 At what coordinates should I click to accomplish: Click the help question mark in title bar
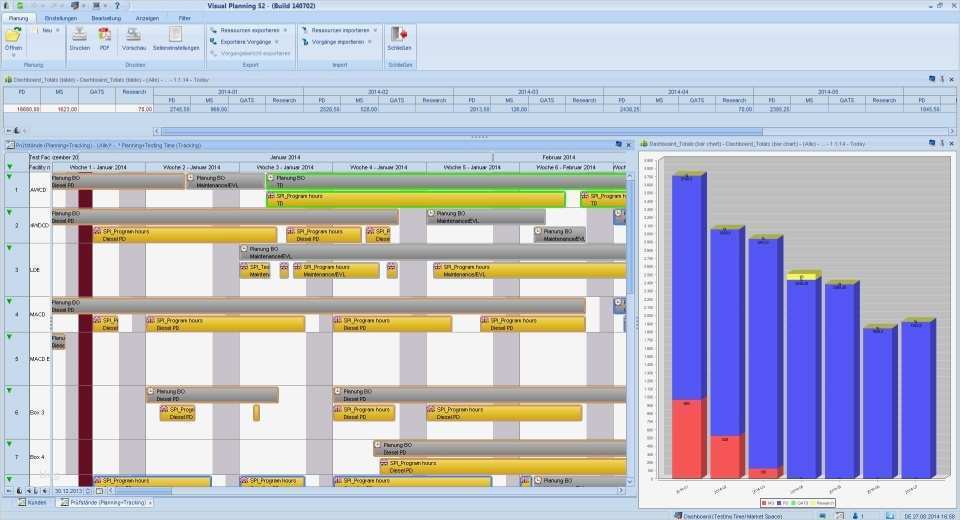[x=117, y=6]
